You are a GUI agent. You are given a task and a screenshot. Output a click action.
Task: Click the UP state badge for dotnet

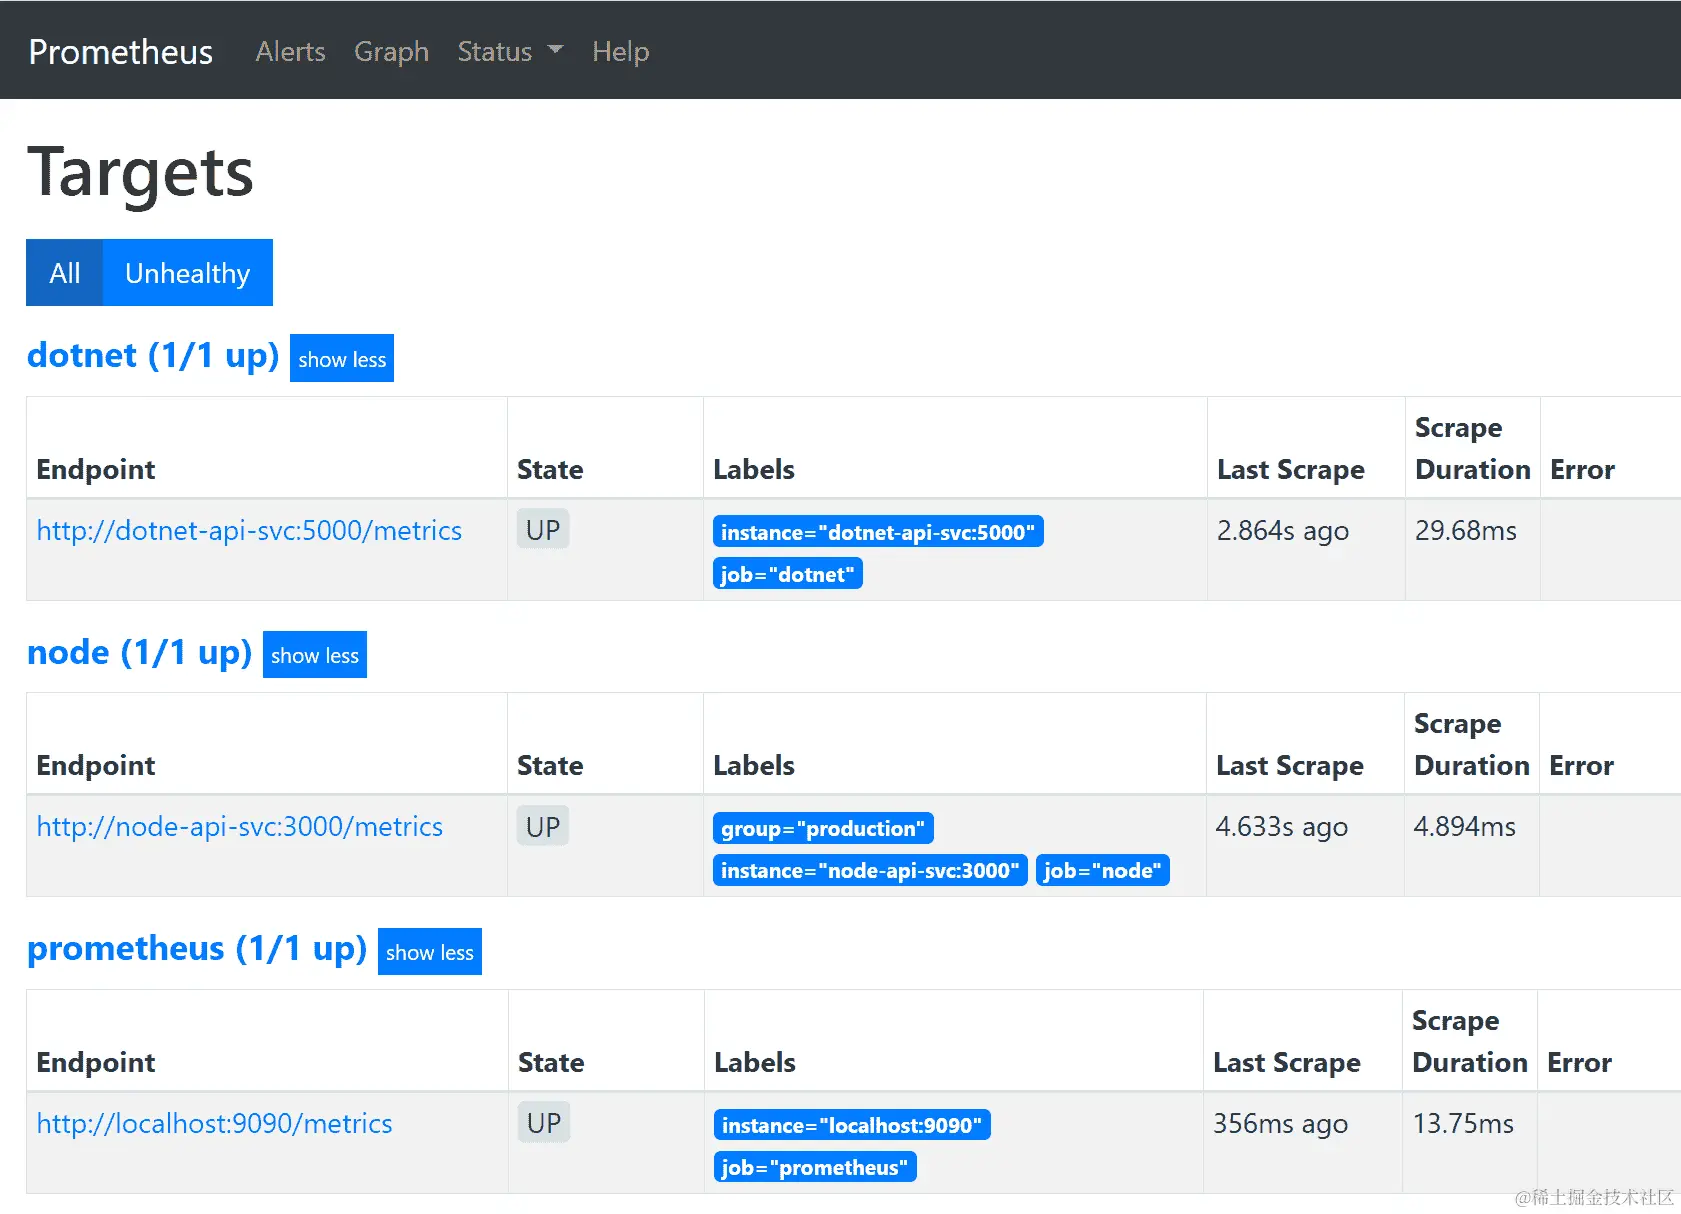click(x=543, y=530)
